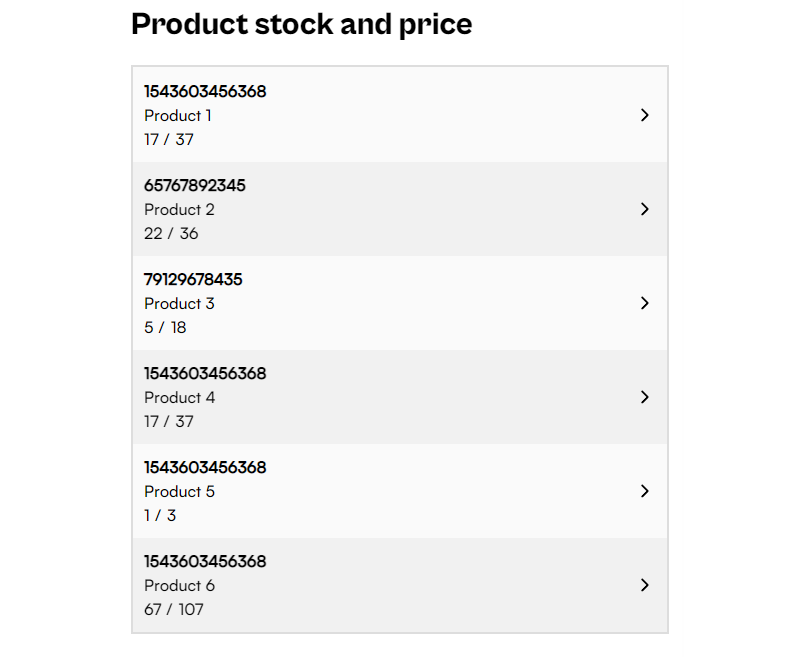The width and height of the screenshot is (800, 657).
Task: Select the Product 6 list row
Action: tap(400, 585)
